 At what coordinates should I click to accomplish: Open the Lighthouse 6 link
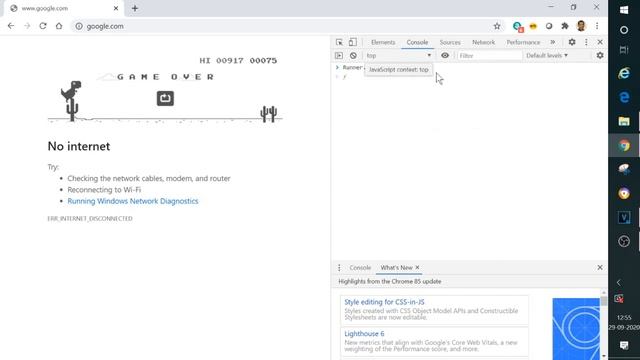coord(364,334)
